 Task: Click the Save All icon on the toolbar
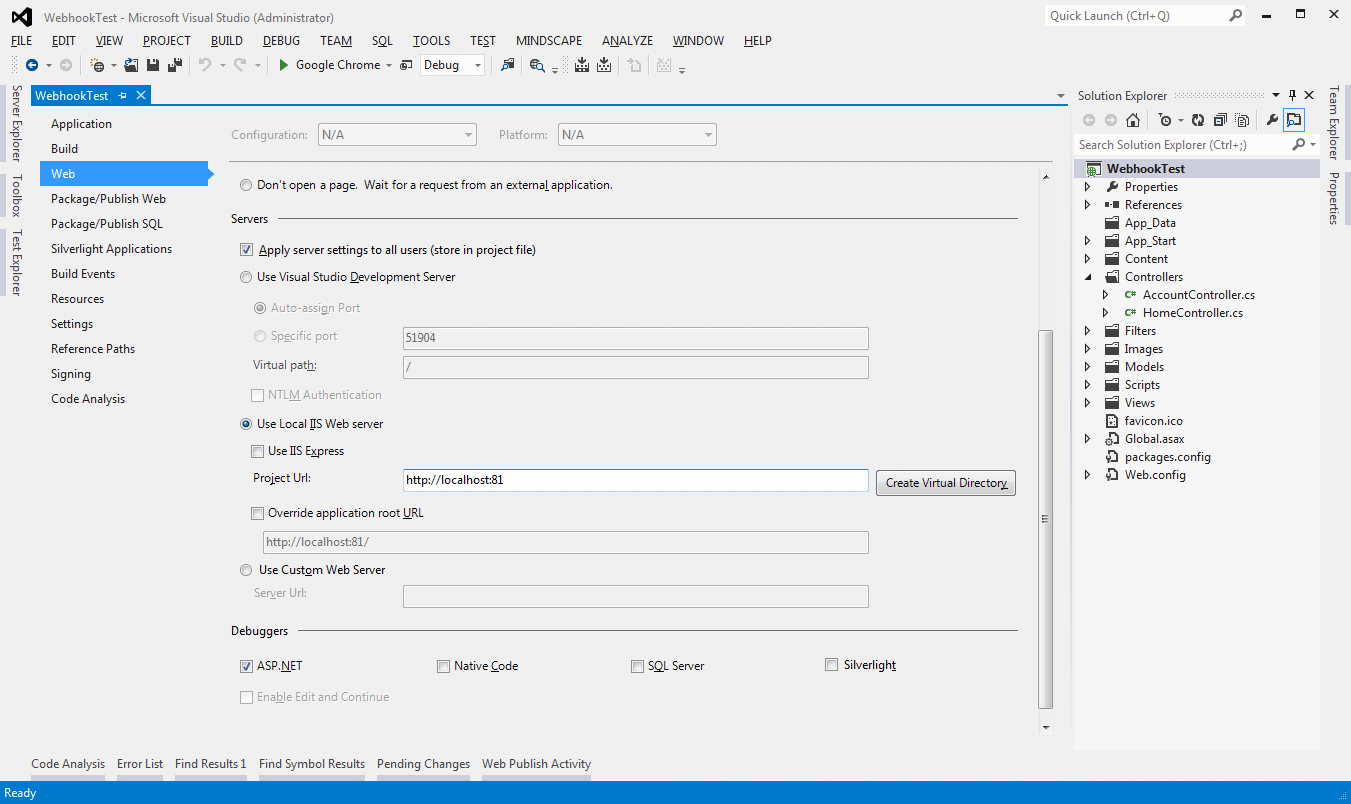click(174, 64)
